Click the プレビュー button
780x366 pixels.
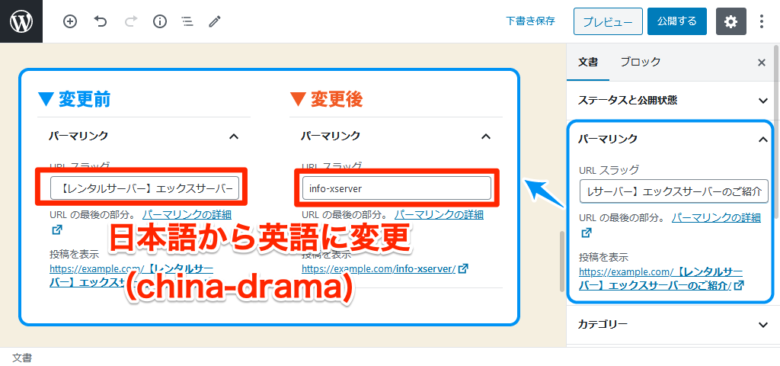coord(608,21)
